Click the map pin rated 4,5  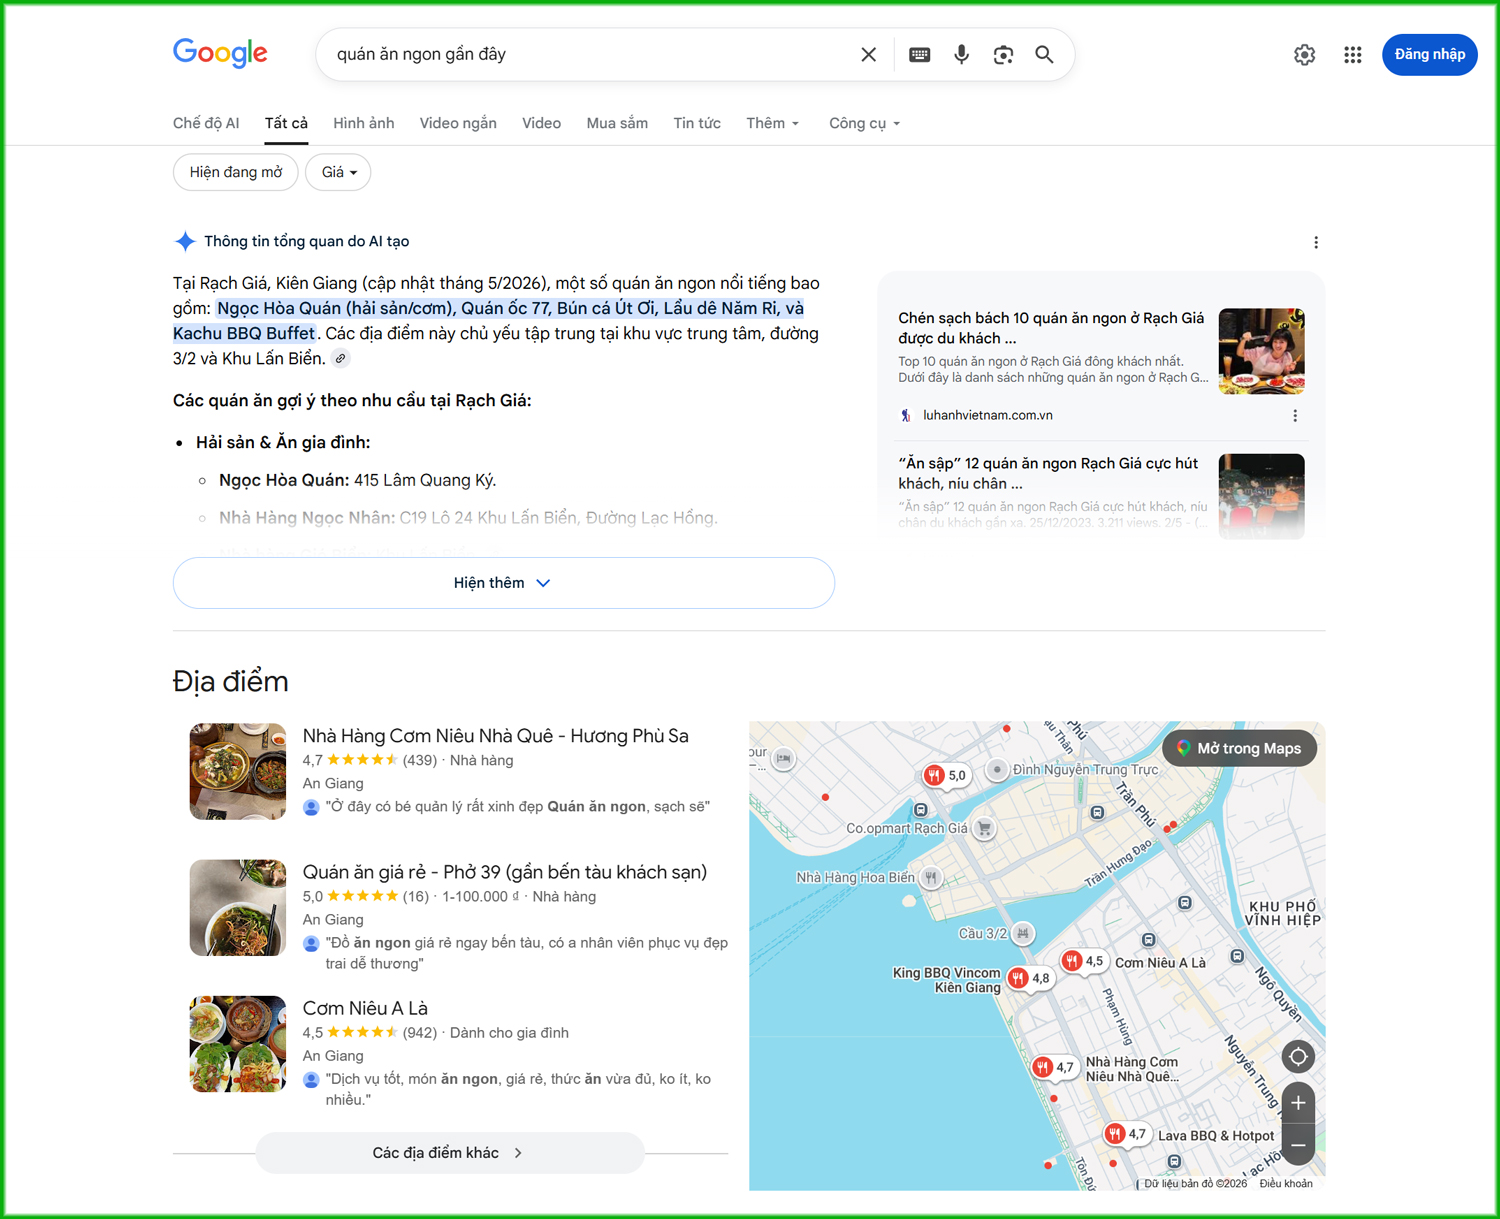point(1083,961)
